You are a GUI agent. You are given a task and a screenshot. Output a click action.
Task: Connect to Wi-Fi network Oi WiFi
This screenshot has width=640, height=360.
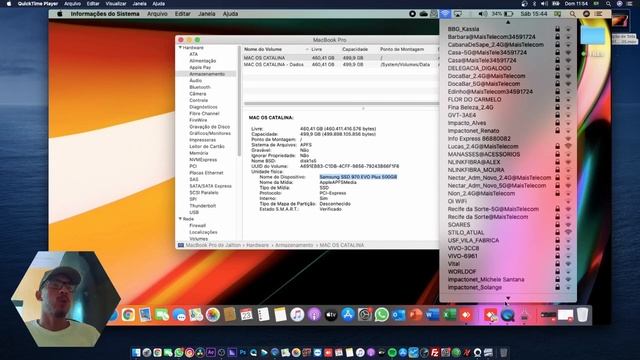coord(508,201)
